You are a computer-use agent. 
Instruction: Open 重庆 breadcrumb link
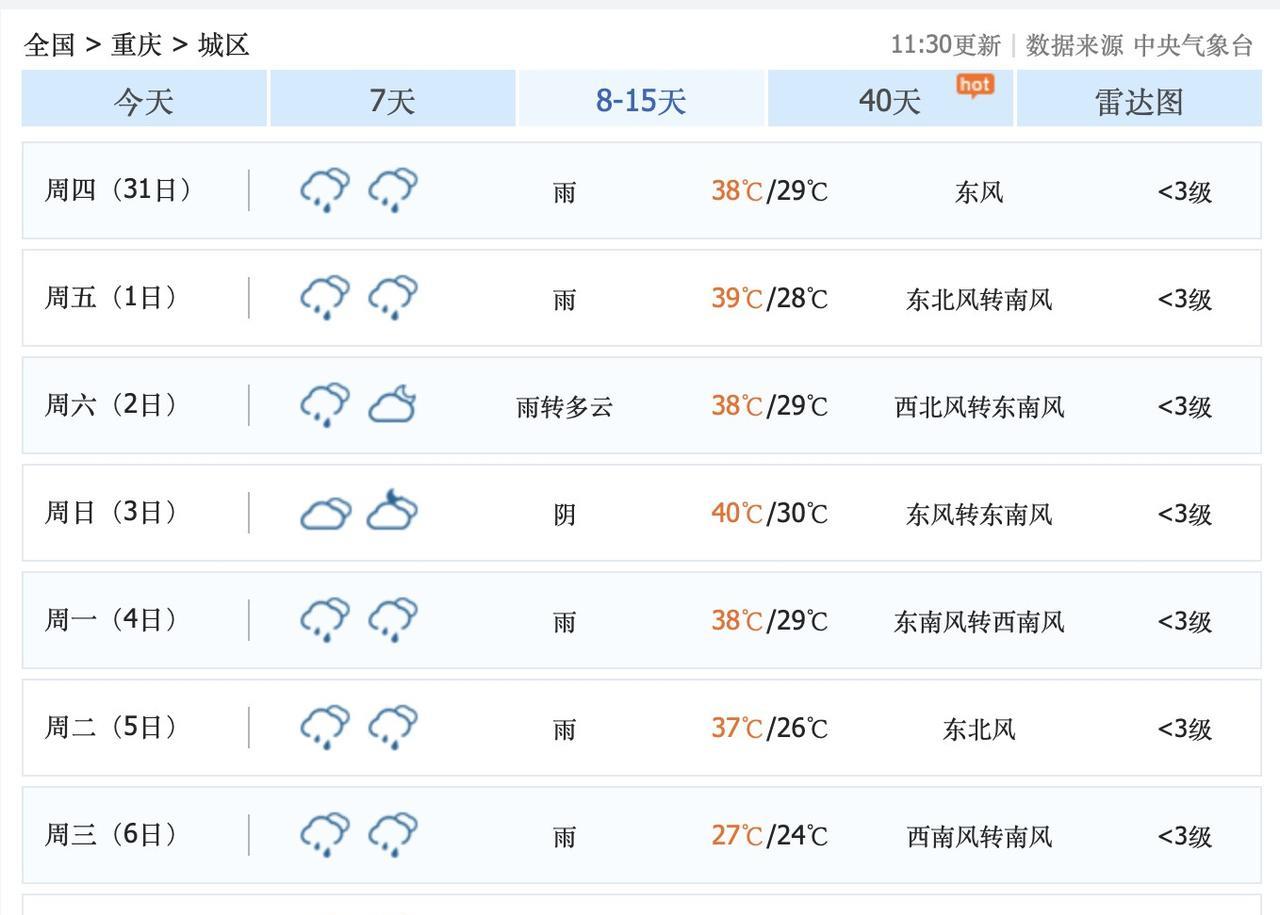pyautogui.click(x=136, y=45)
